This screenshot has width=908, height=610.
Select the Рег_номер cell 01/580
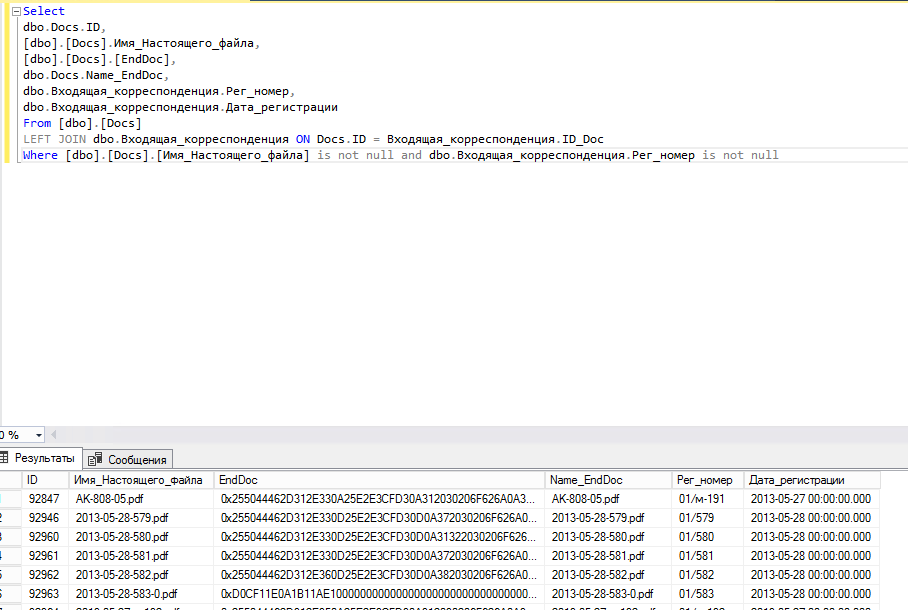click(x=708, y=537)
